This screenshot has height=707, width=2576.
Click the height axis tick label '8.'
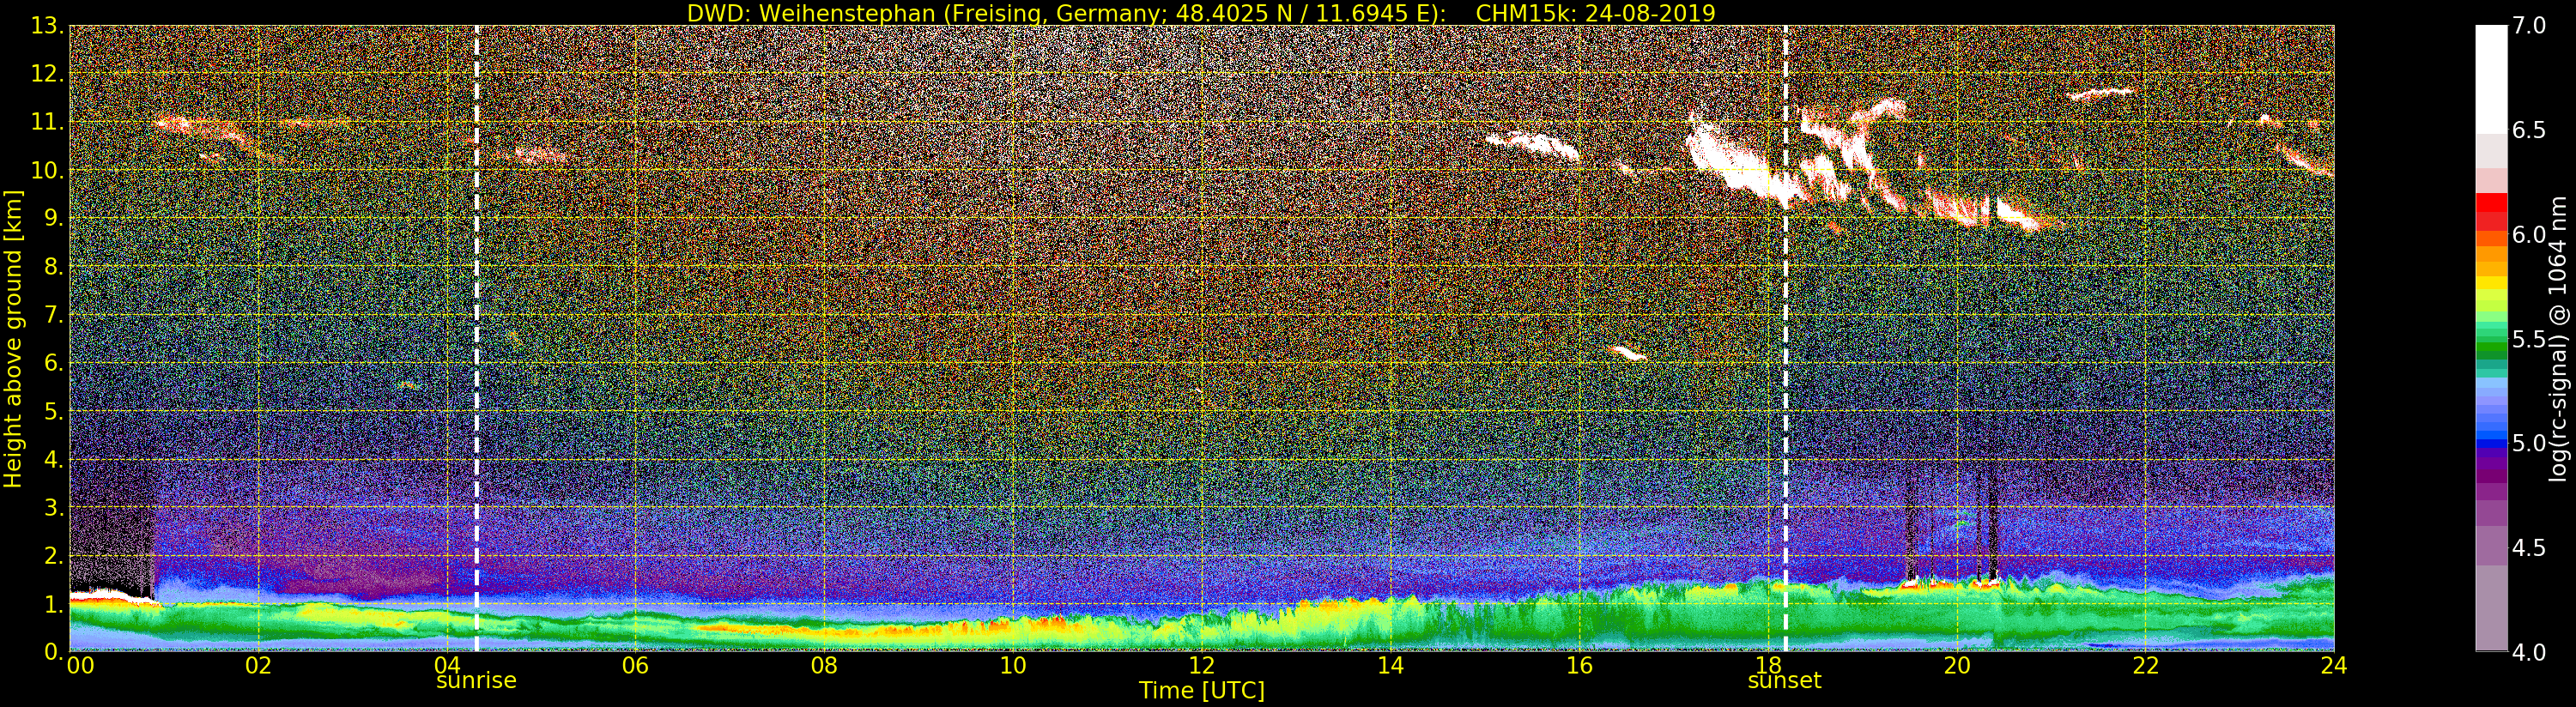52,266
